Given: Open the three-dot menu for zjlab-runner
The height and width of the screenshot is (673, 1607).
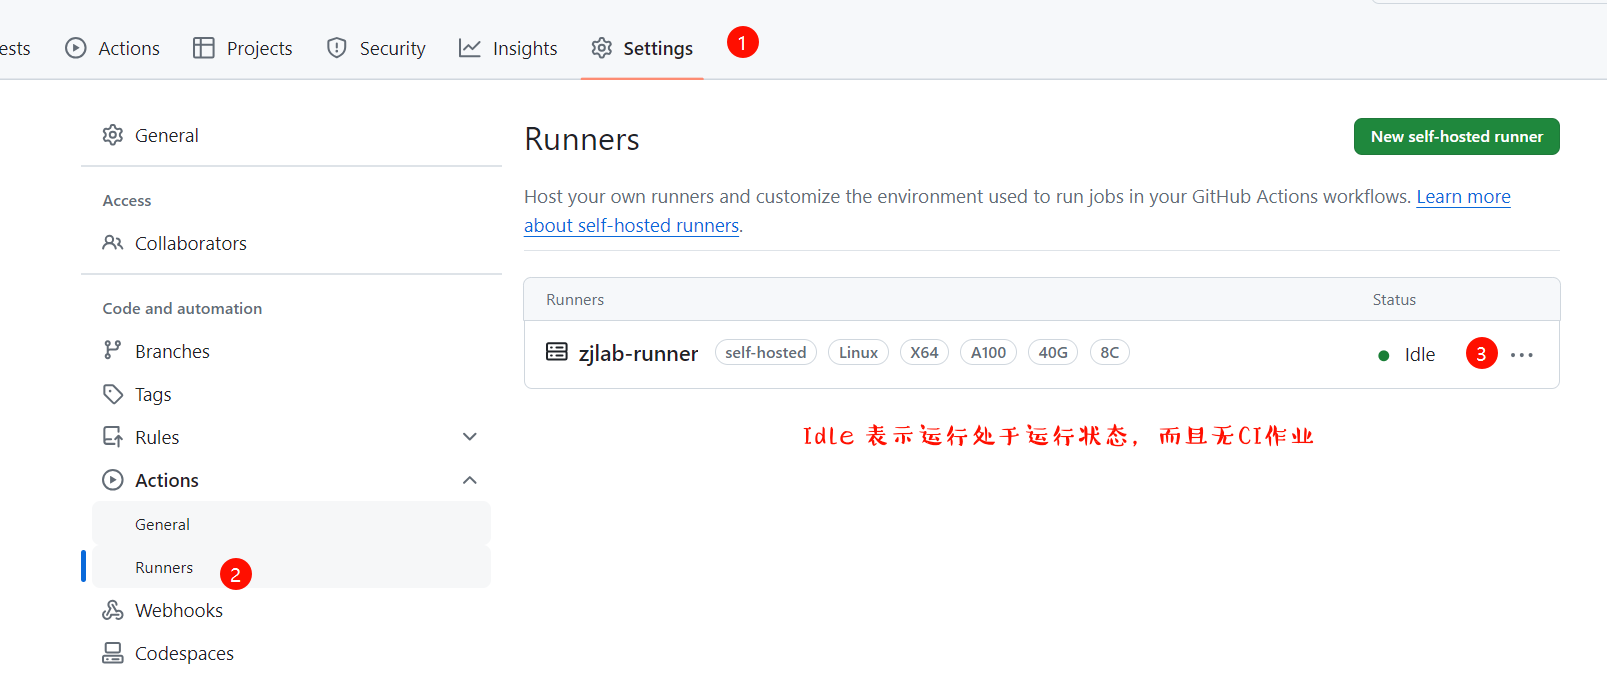Looking at the screenshot, I should pos(1522,355).
